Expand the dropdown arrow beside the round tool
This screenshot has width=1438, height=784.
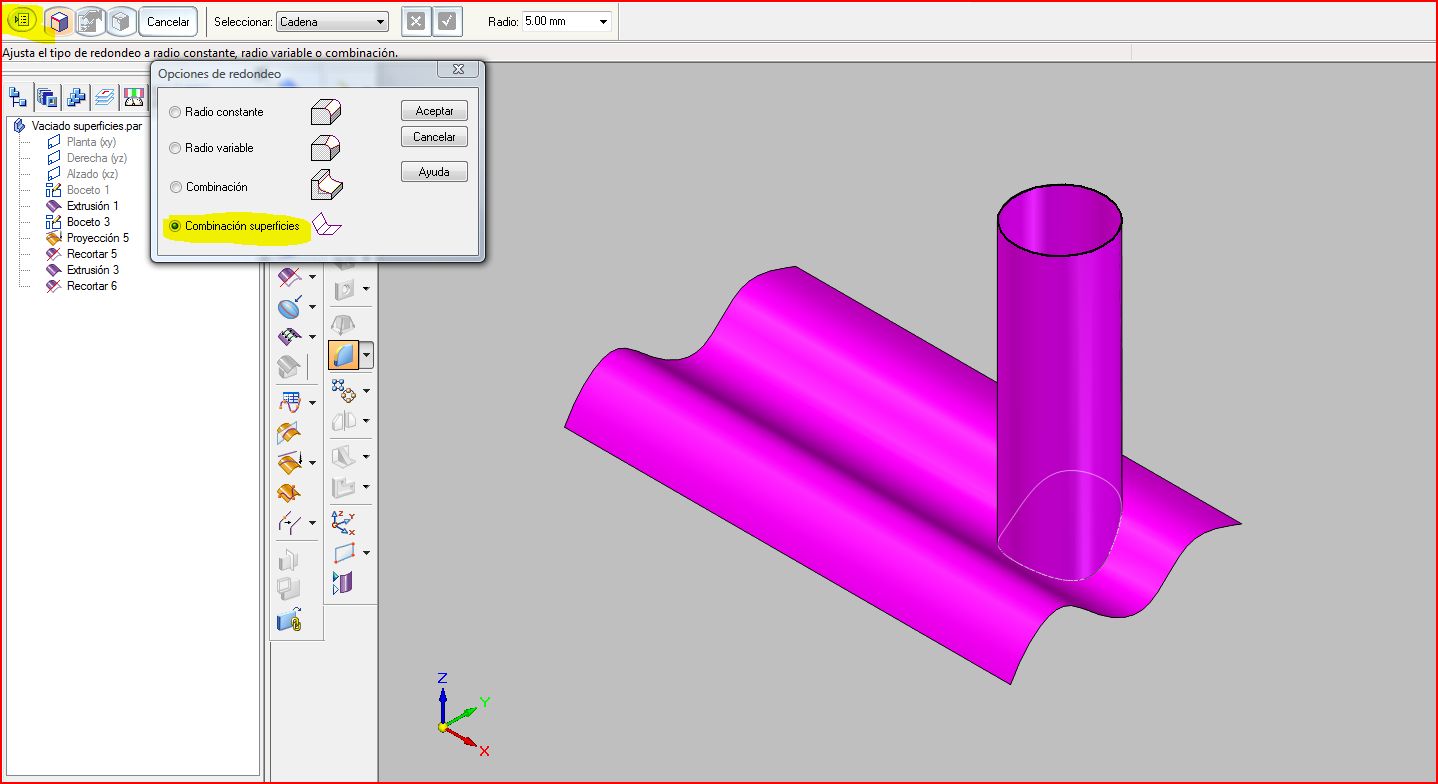coord(367,354)
